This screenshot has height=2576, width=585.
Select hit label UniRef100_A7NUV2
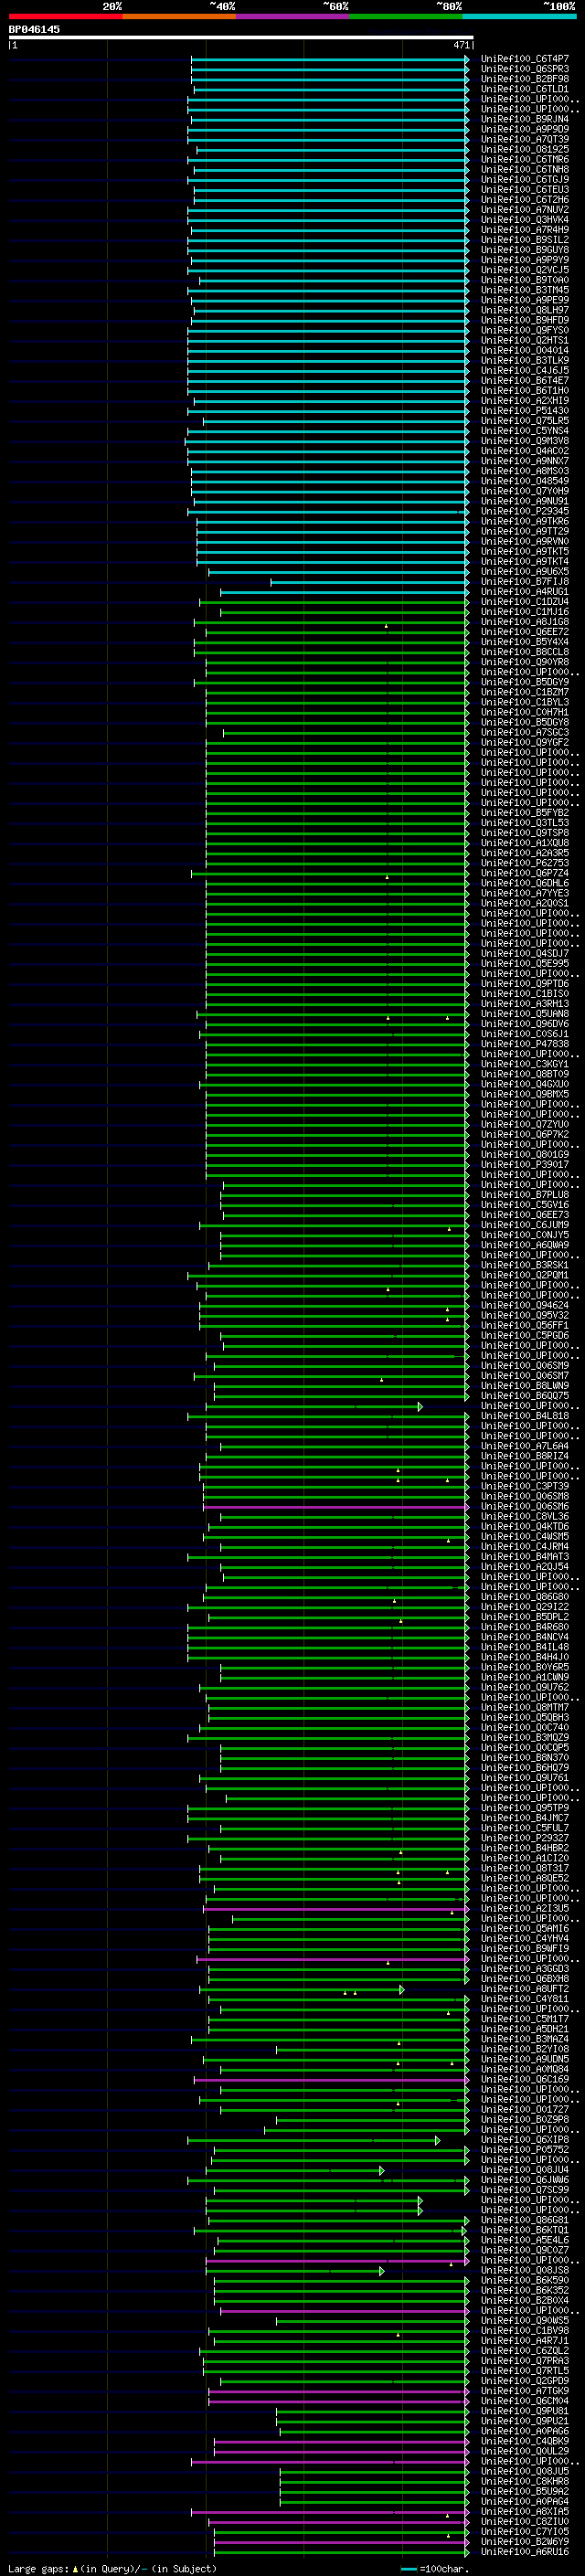[525, 210]
